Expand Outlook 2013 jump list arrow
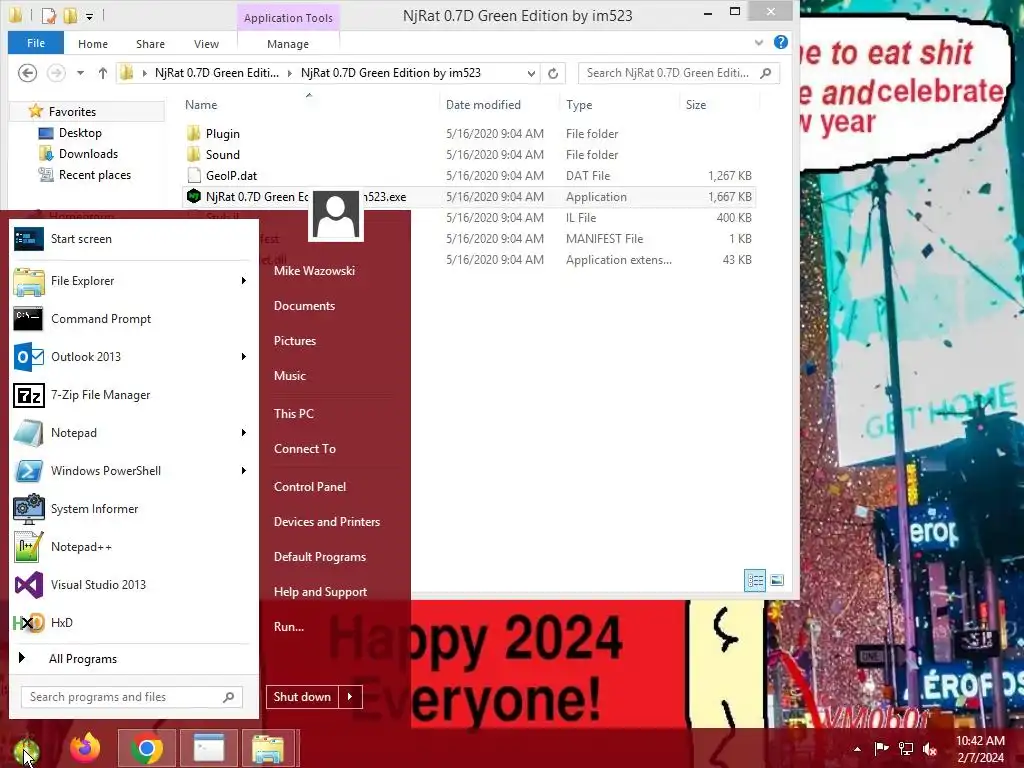The width and height of the screenshot is (1024, 768). [244, 357]
